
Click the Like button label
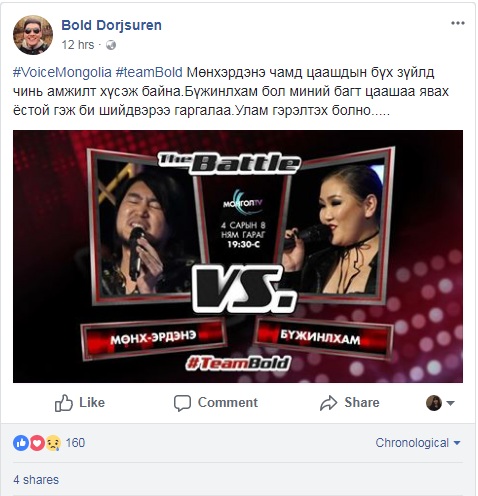tap(92, 403)
